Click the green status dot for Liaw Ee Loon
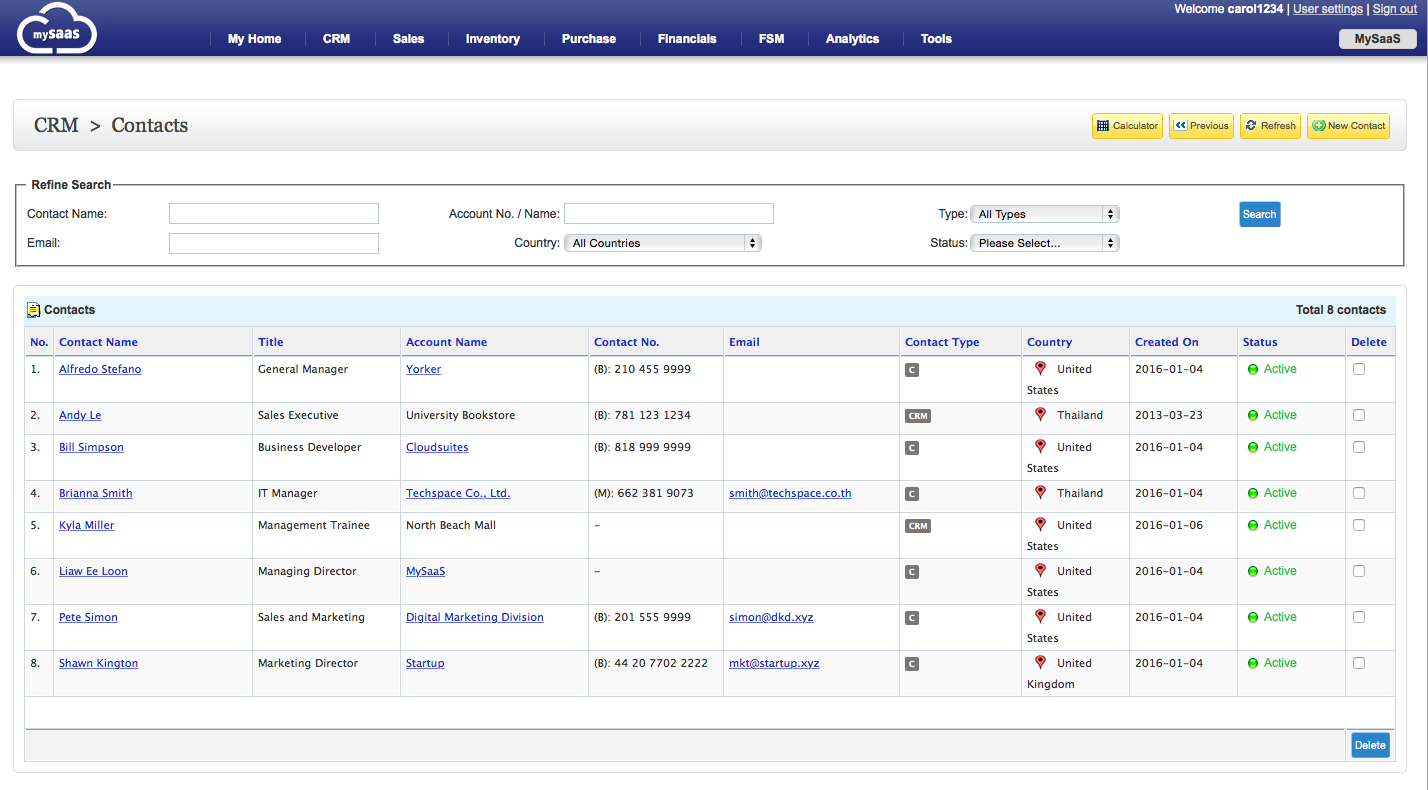 (x=1253, y=571)
